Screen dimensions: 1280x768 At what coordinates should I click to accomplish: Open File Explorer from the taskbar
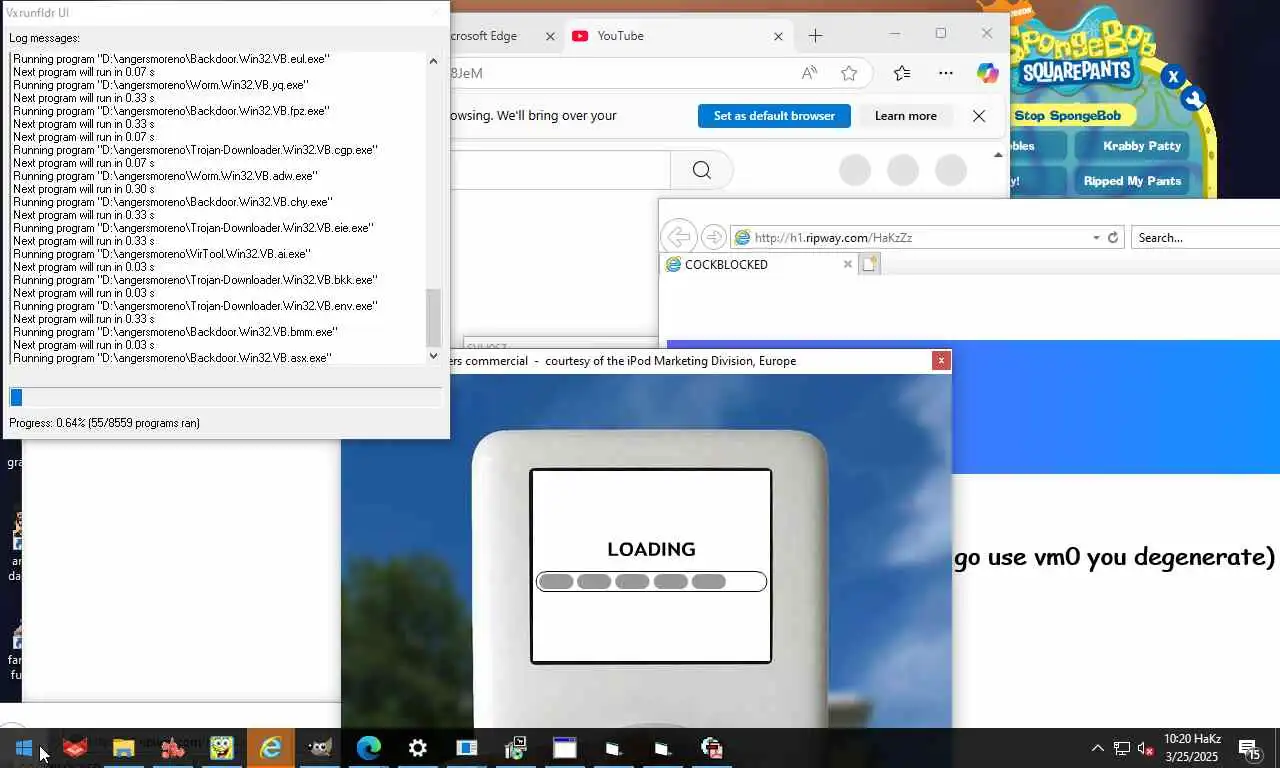click(123, 748)
